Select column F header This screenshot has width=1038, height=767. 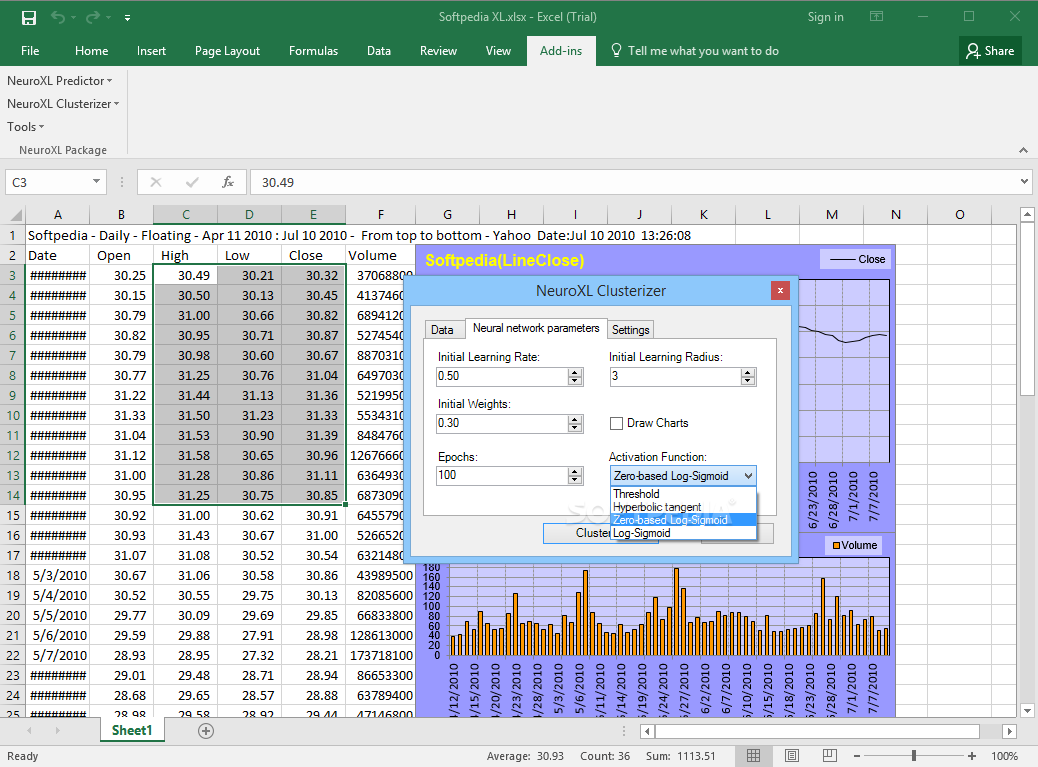381,214
